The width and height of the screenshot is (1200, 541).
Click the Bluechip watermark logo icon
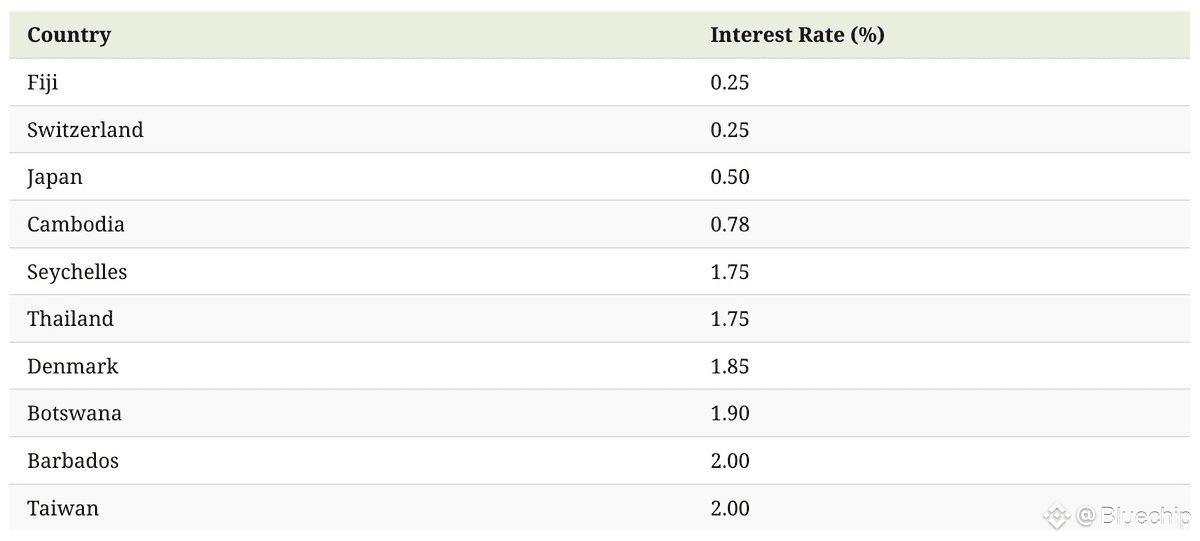(1057, 516)
